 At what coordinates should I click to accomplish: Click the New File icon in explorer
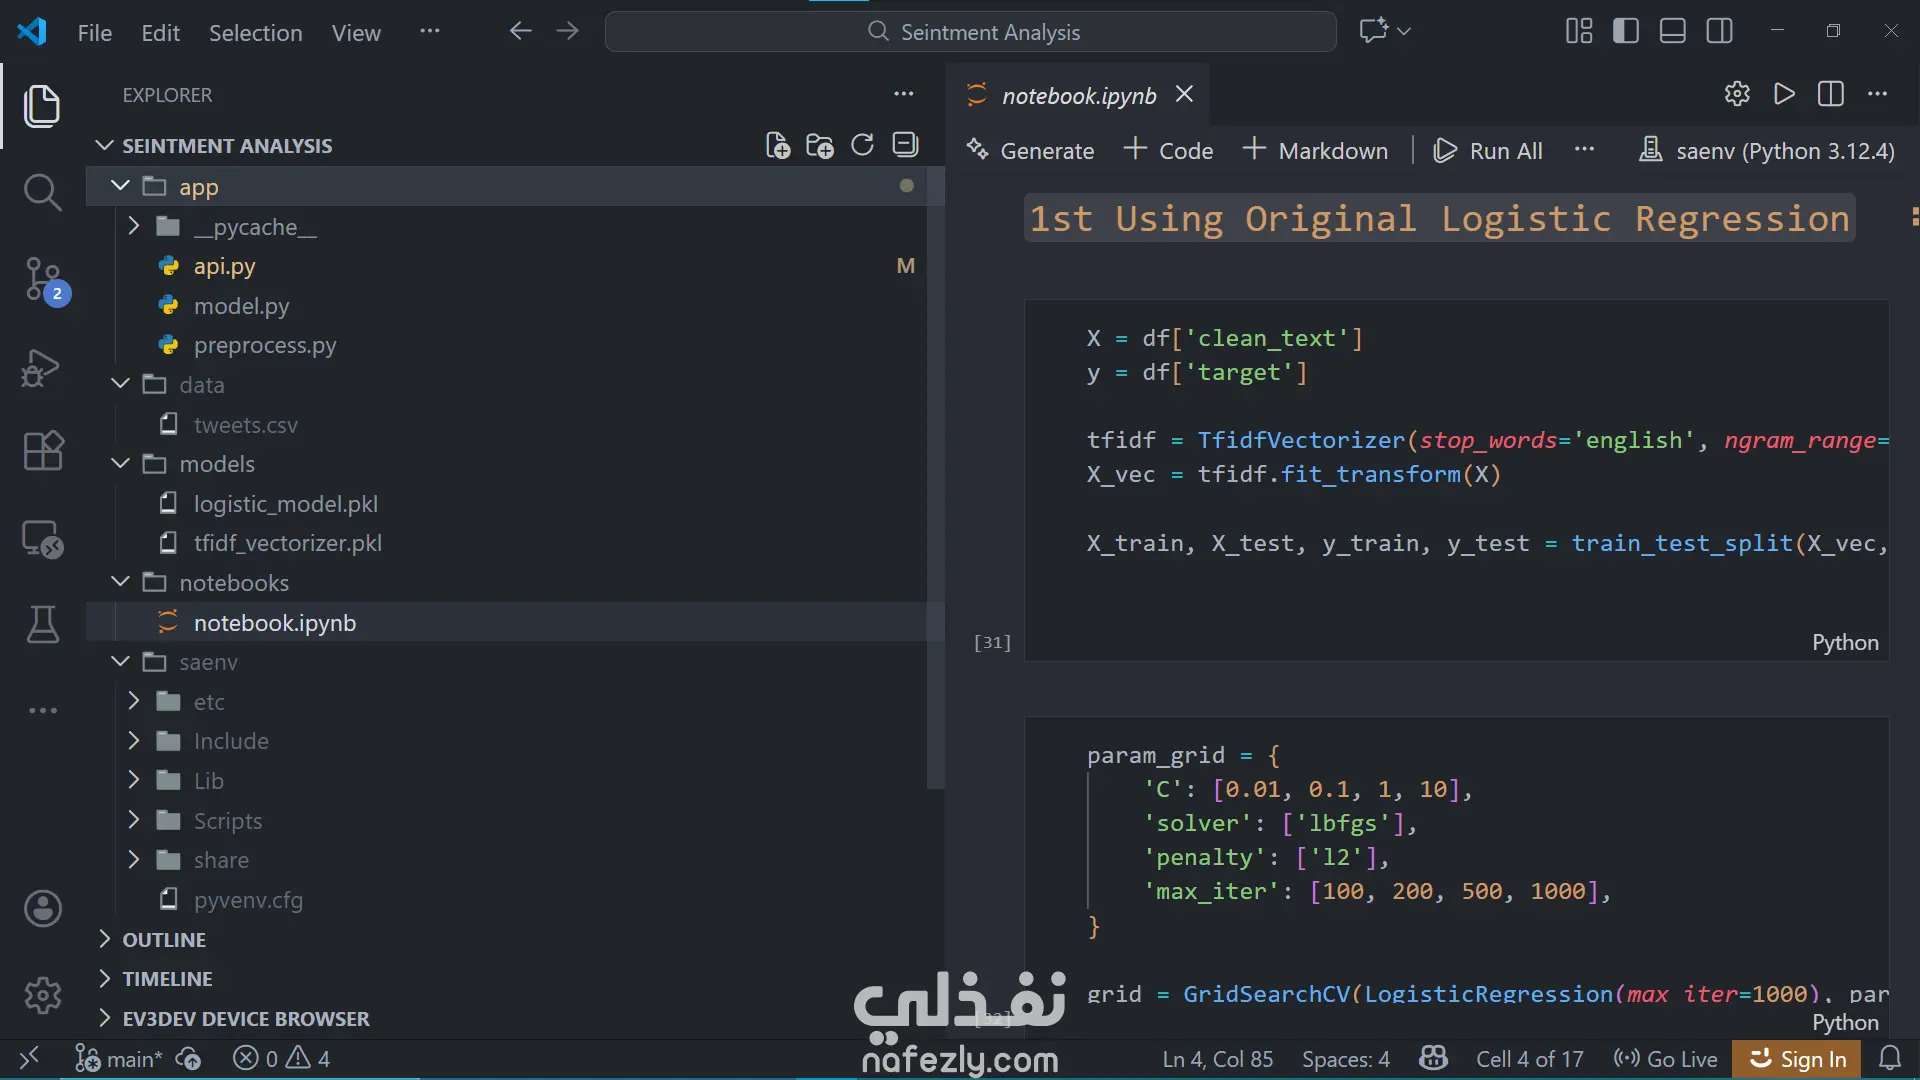pos(777,146)
